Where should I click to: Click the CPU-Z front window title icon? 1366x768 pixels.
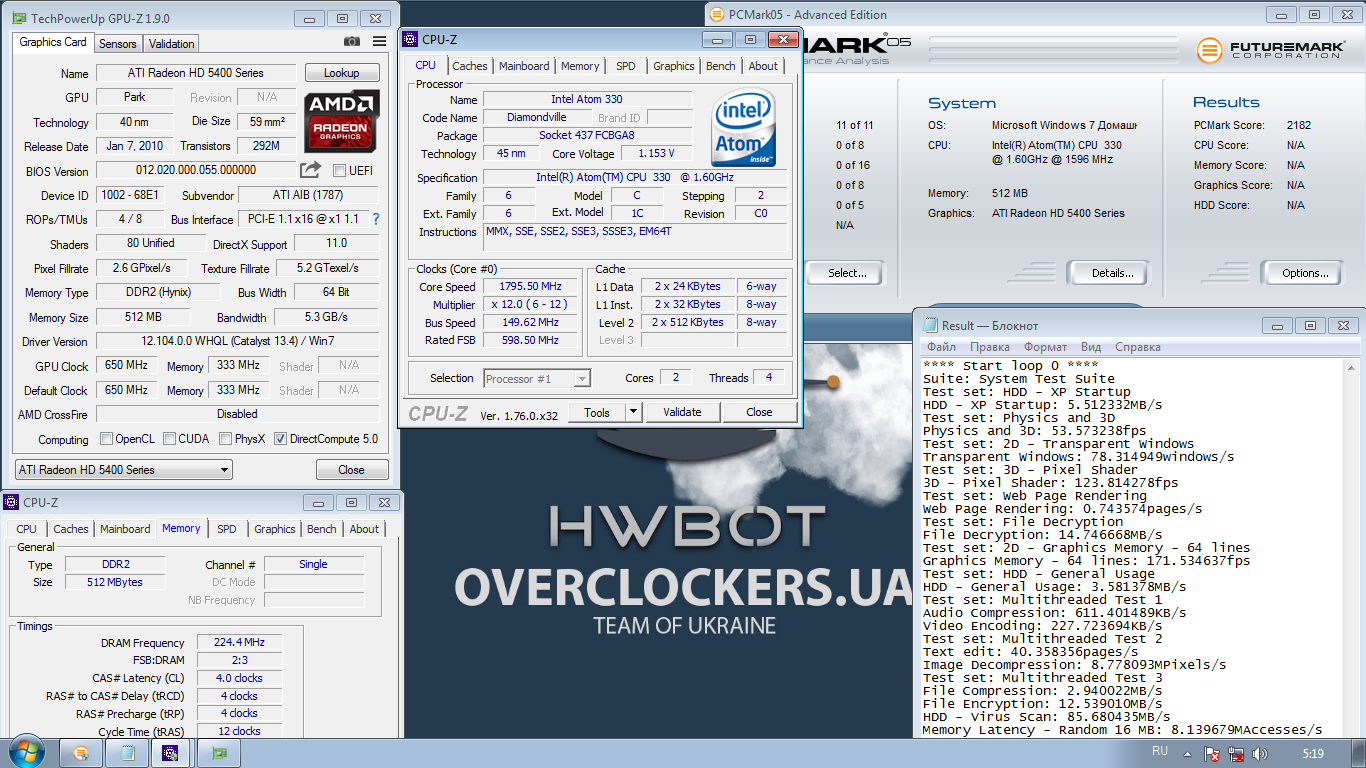point(410,39)
